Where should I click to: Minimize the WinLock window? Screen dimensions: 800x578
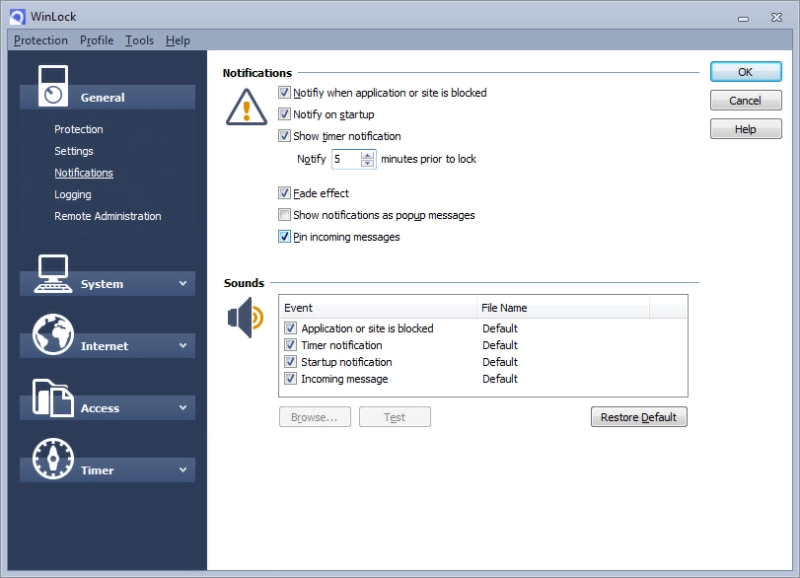[x=743, y=18]
